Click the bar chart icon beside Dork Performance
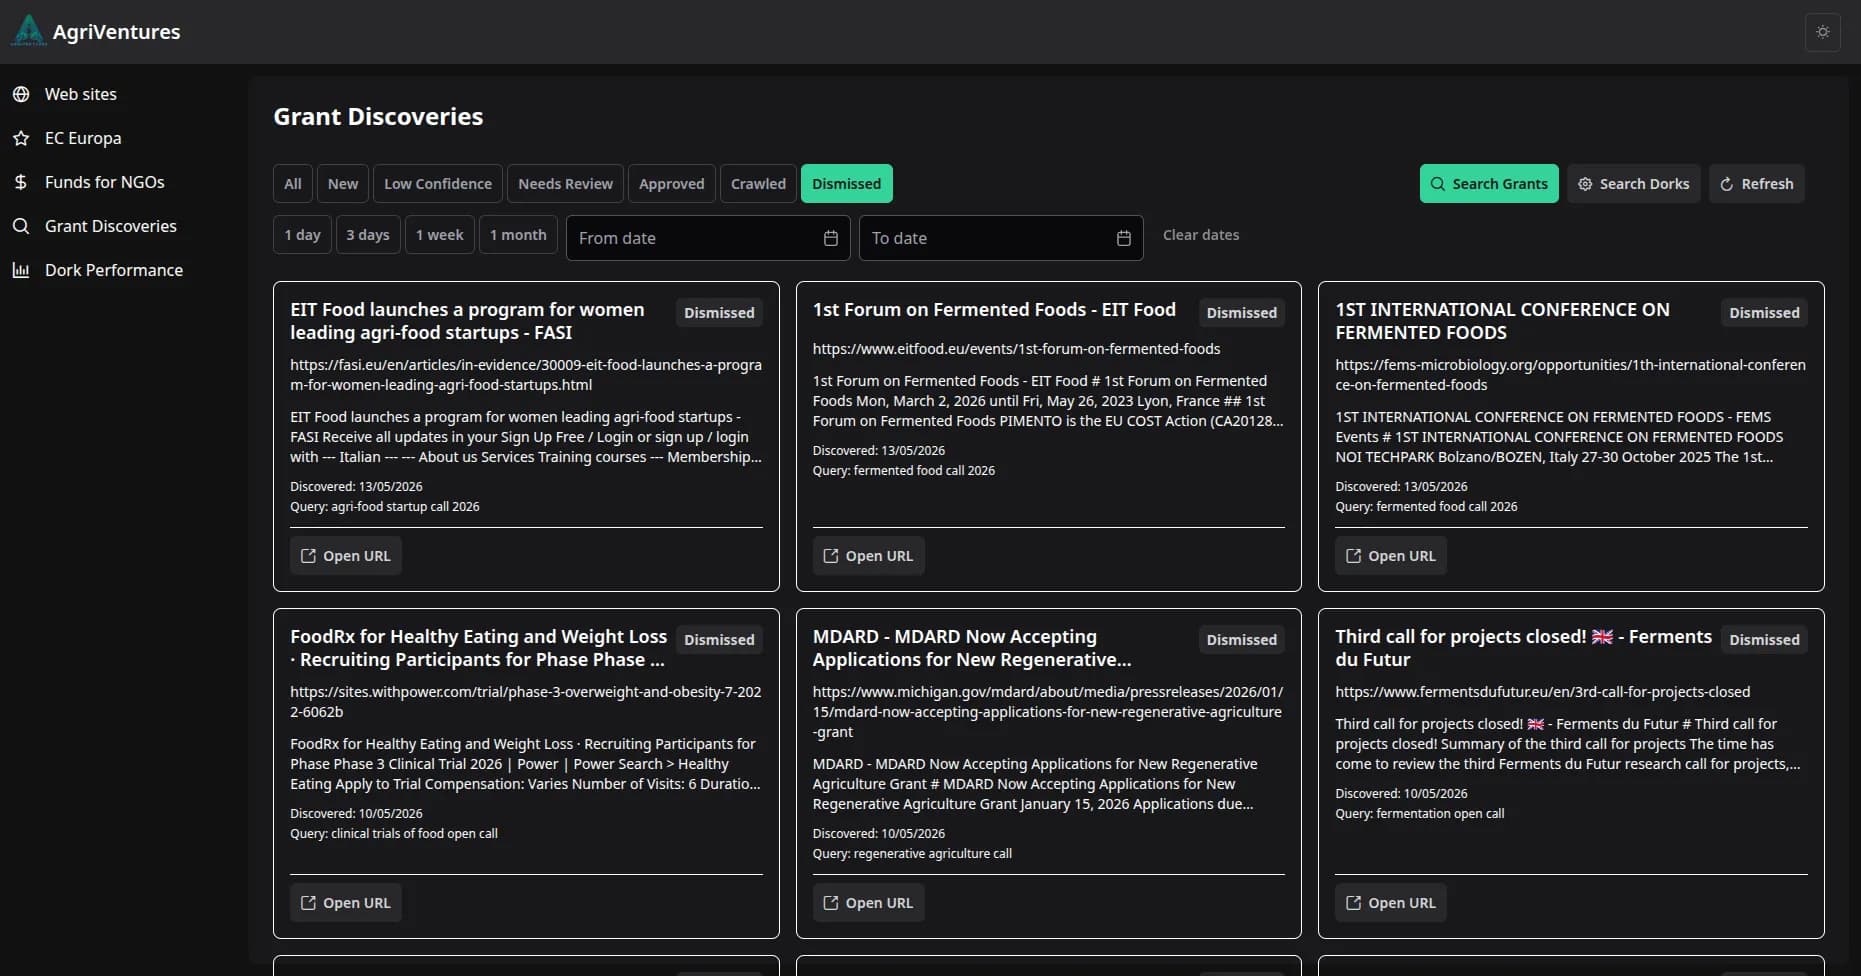Viewport: 1861px width, 976px height. [x=21, y=270]
